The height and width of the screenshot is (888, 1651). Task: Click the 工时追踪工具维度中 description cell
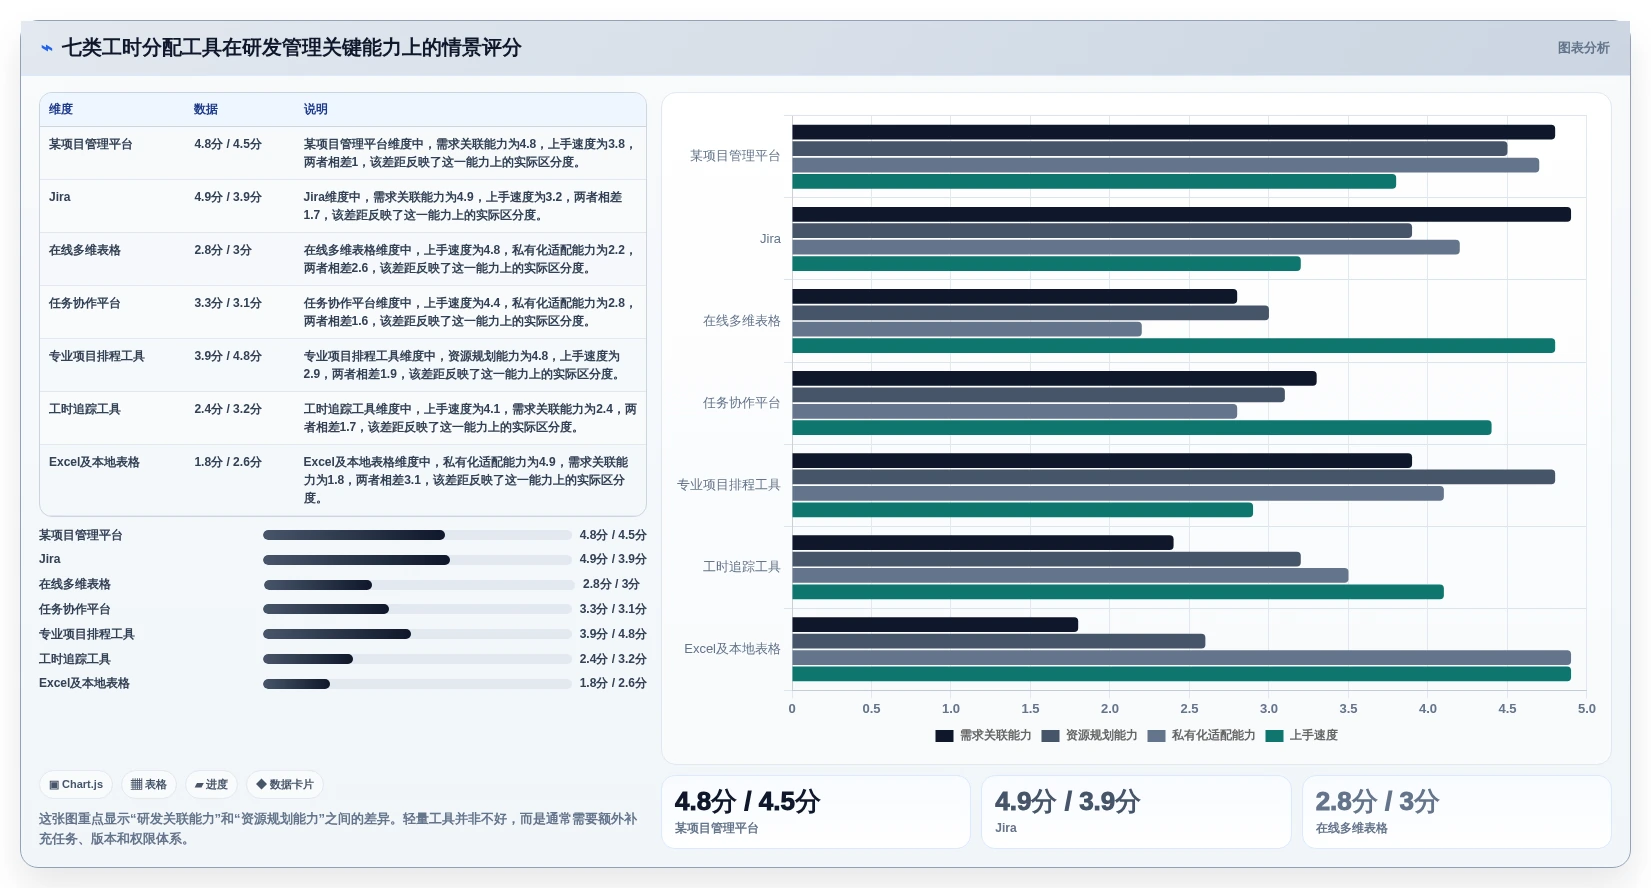(x=470, y=418)
